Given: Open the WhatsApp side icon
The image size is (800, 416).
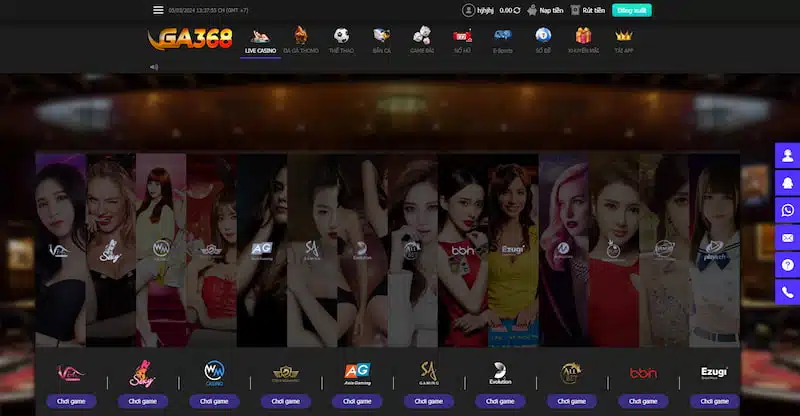Looking at the screenshot, I should point(787,210).
